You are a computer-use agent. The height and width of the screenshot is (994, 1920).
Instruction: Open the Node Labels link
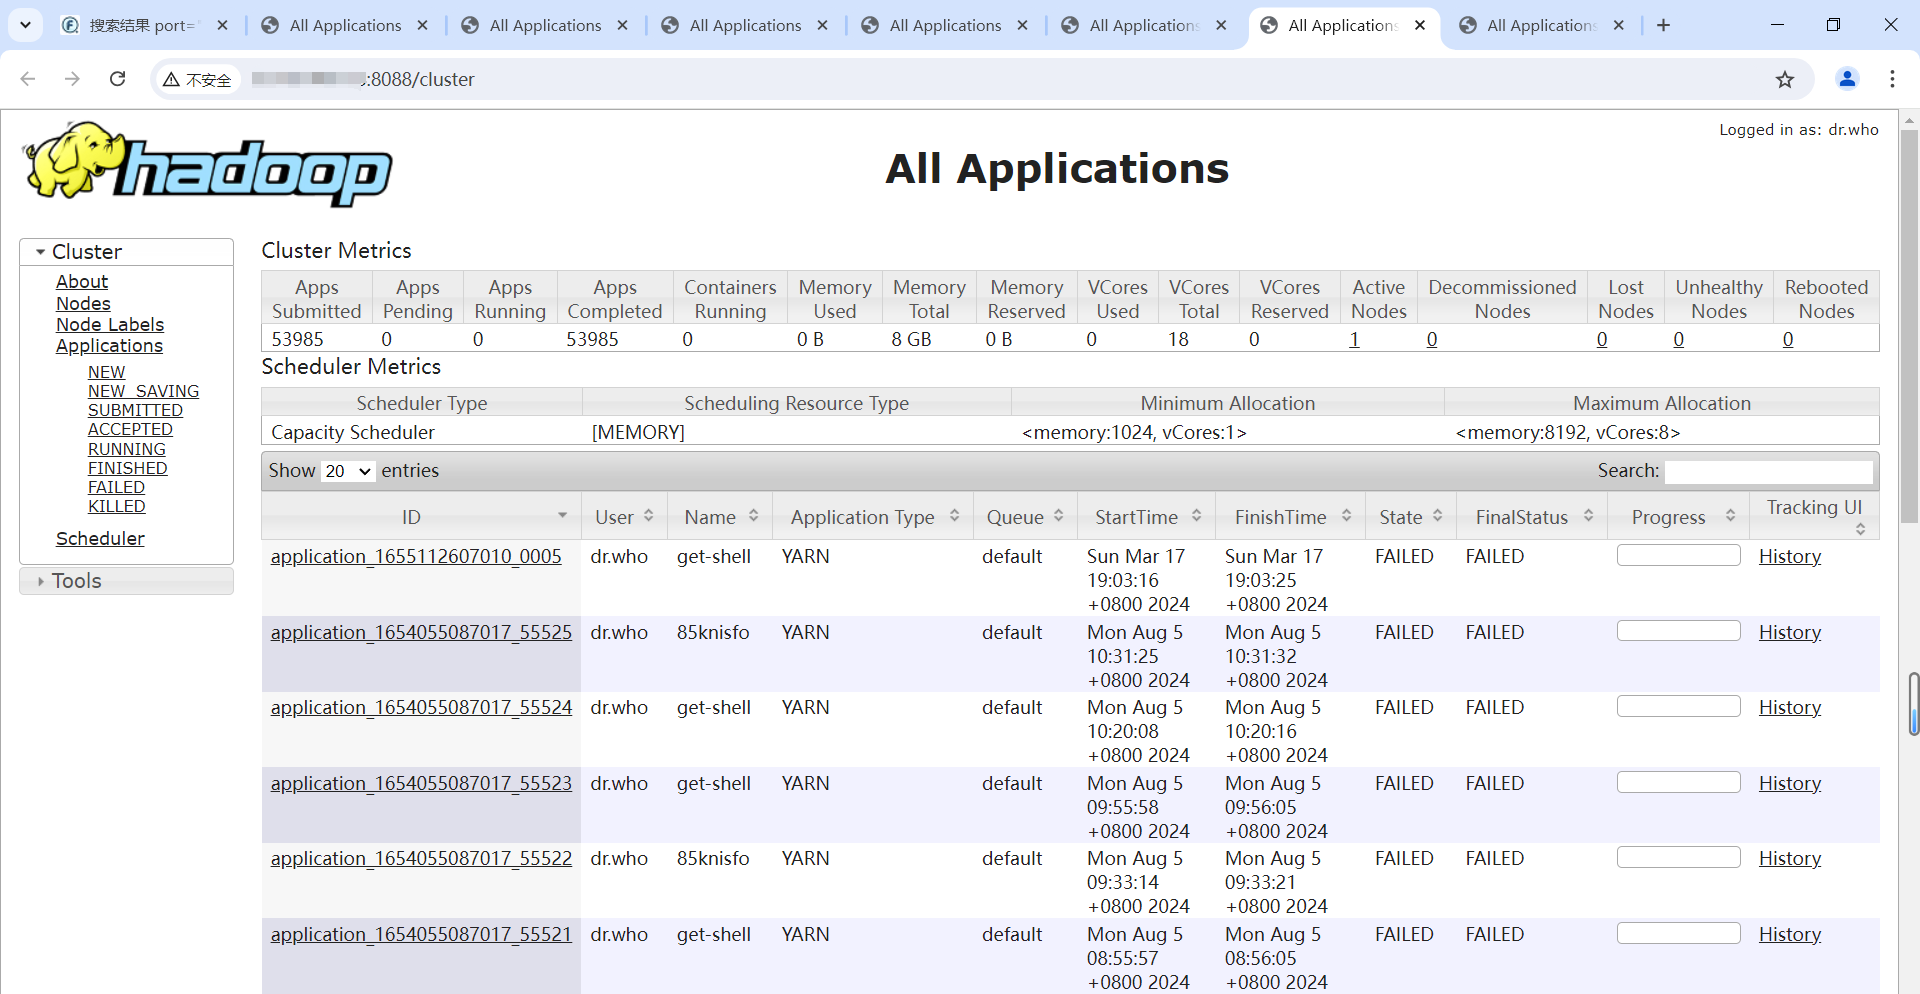(110, 324)
